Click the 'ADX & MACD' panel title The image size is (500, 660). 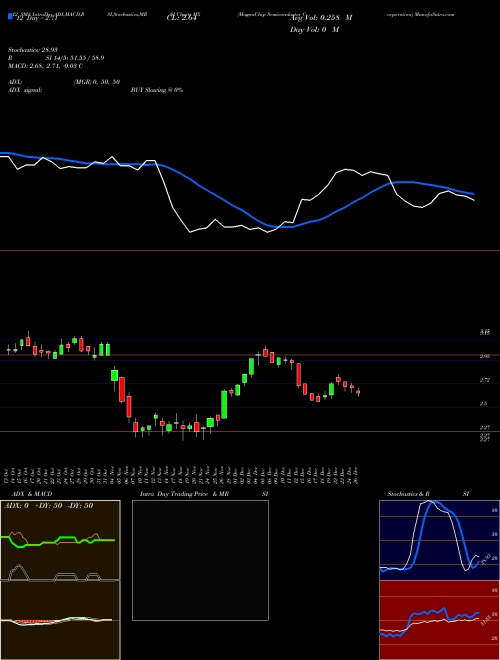tap(32, 494)
